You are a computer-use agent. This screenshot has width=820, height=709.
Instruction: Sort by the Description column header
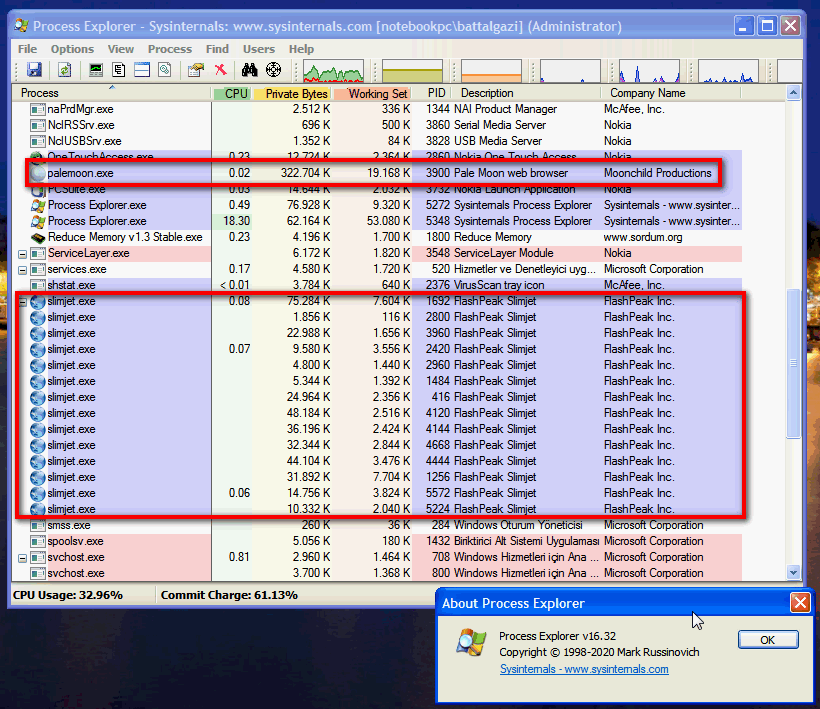point(527,93)
